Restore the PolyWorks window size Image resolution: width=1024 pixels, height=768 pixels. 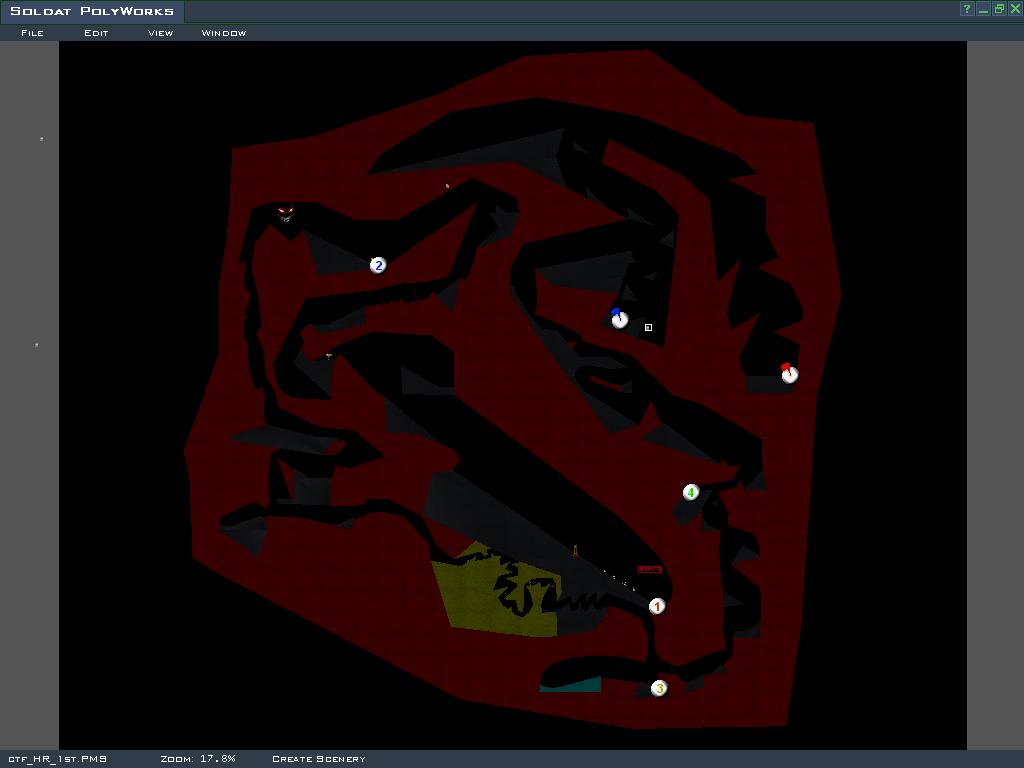(x=999, y=9)
